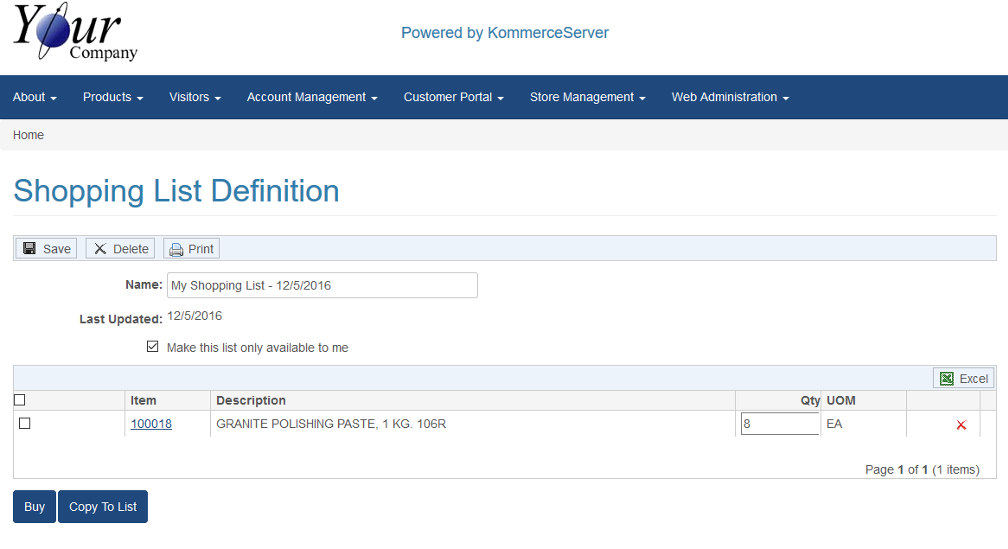
Task: Check the box for the Granite Polishing Paste row
Action: 25,424
